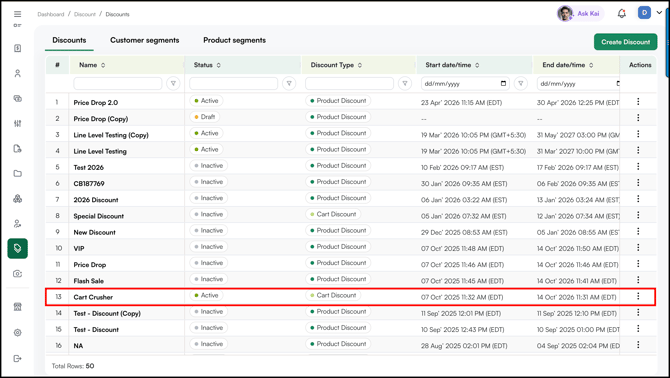The height and width of the screenshot is (378, 670).
Task: Open the gear icon in sidebar
Action: coord(18,333)
